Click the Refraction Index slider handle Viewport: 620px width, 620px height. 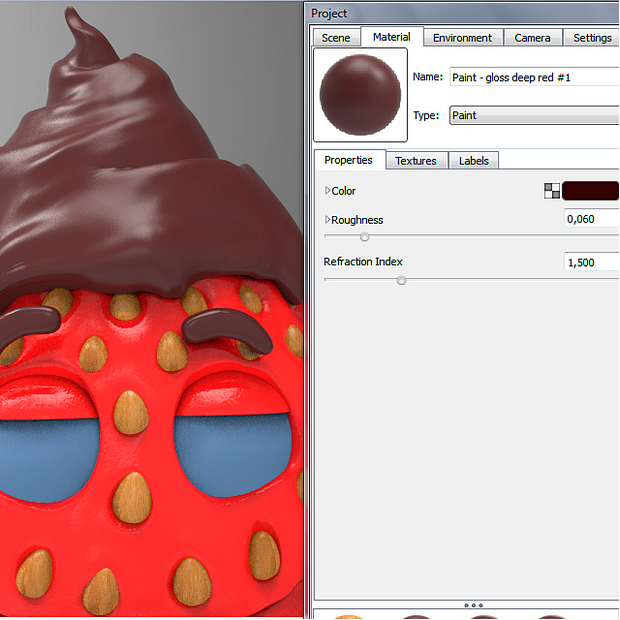tap(402, 280)
